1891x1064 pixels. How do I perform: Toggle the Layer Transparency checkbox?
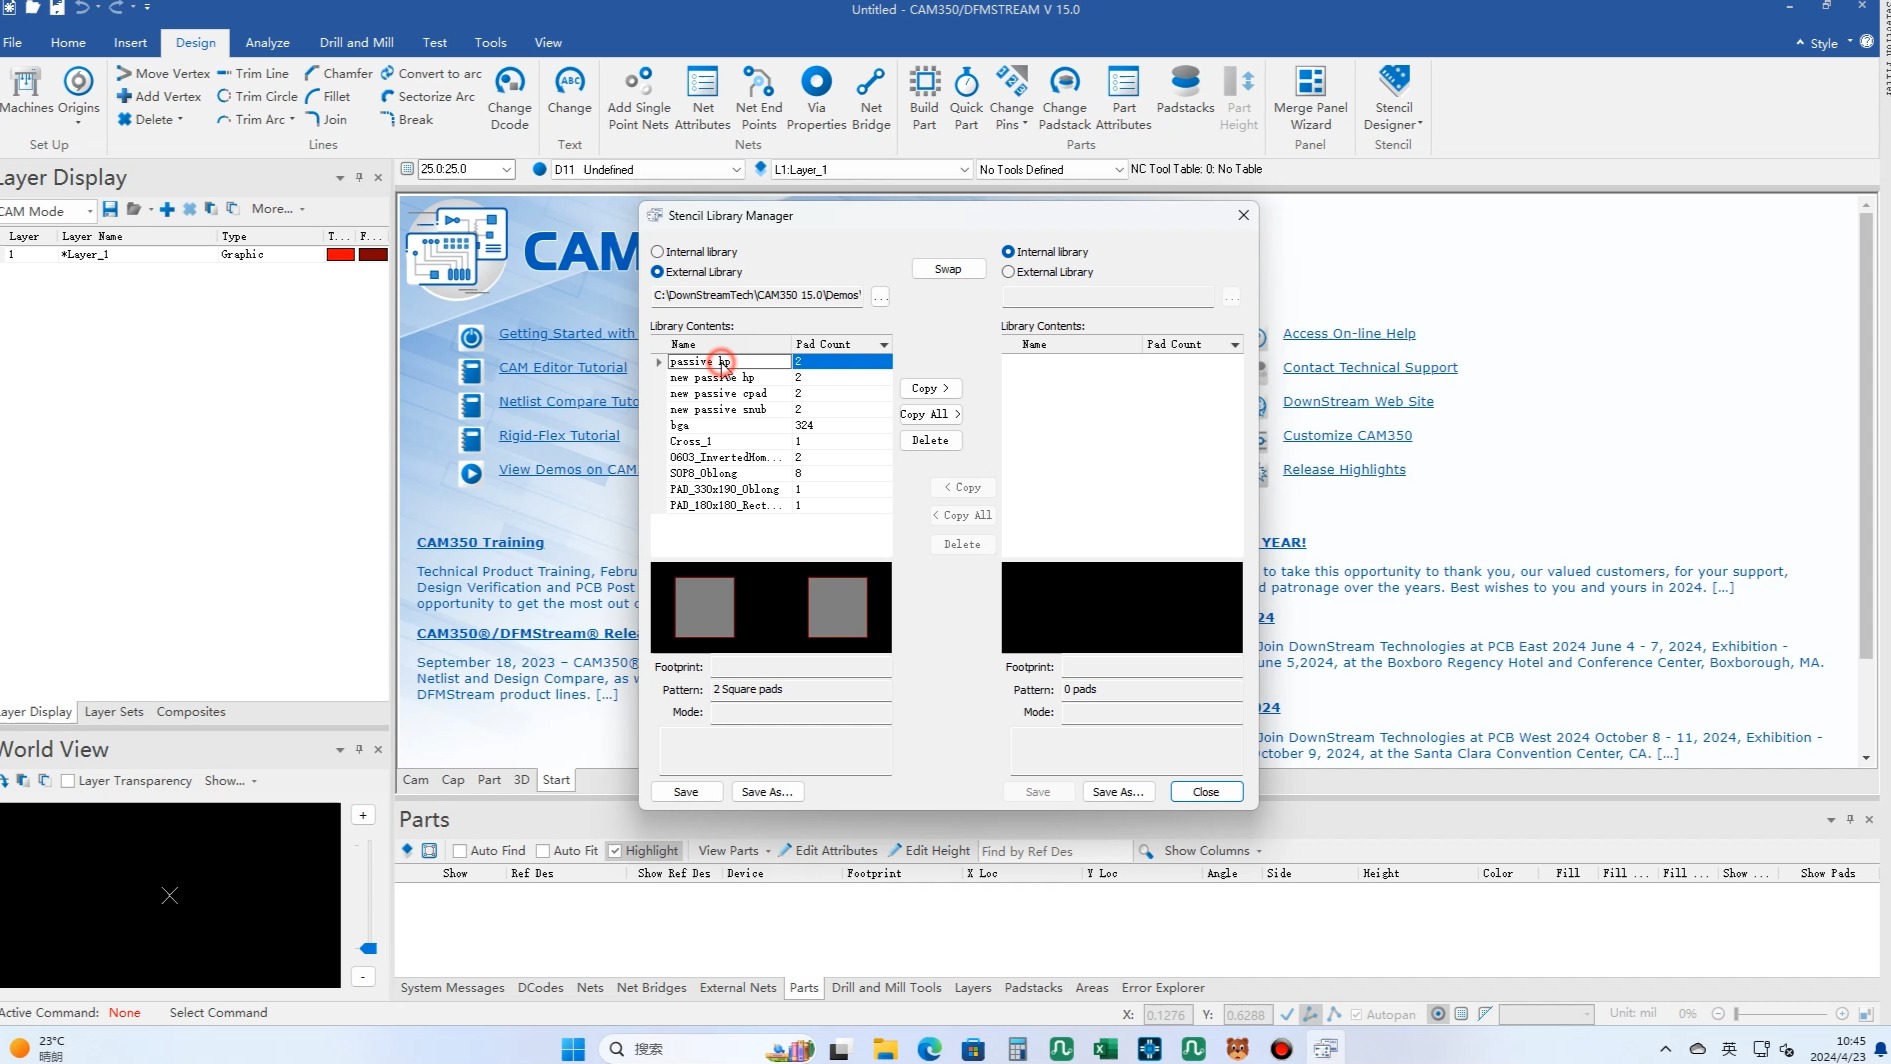coord(68,781)
